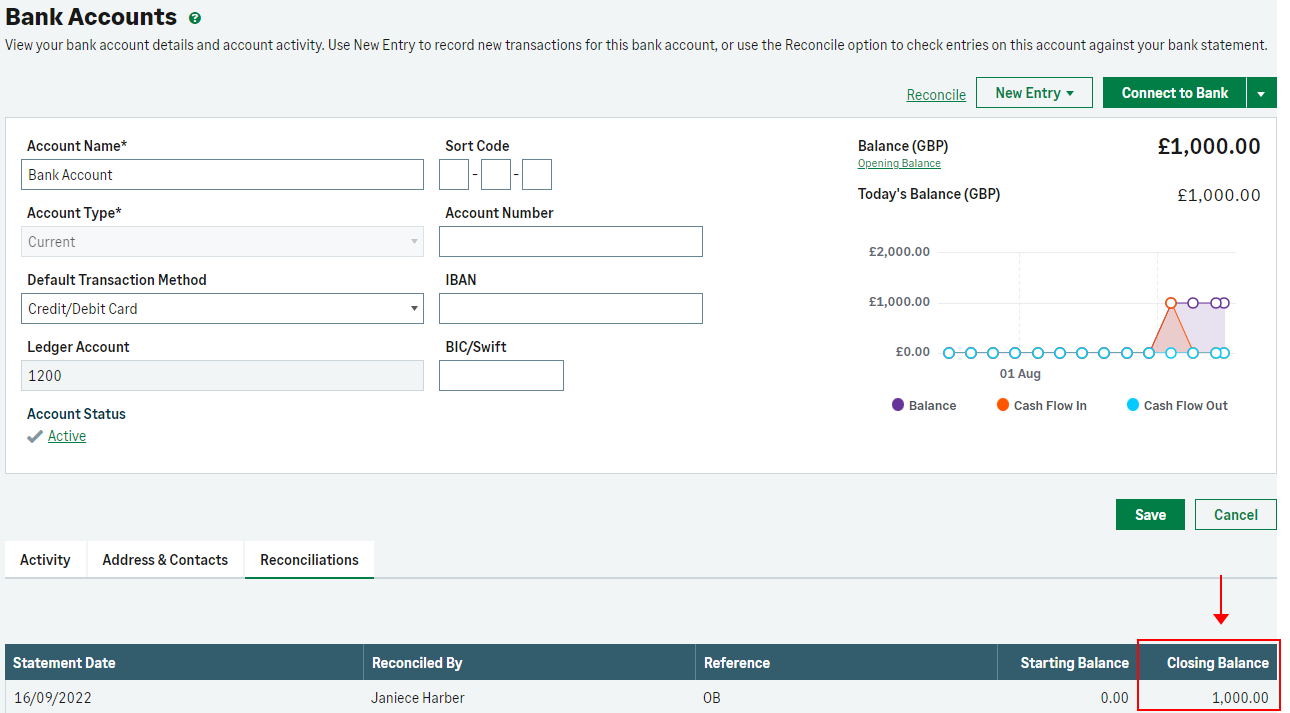Select the Reconciliations tab
The width and height of the screenshot is (1290, 713).
[309, 560]
